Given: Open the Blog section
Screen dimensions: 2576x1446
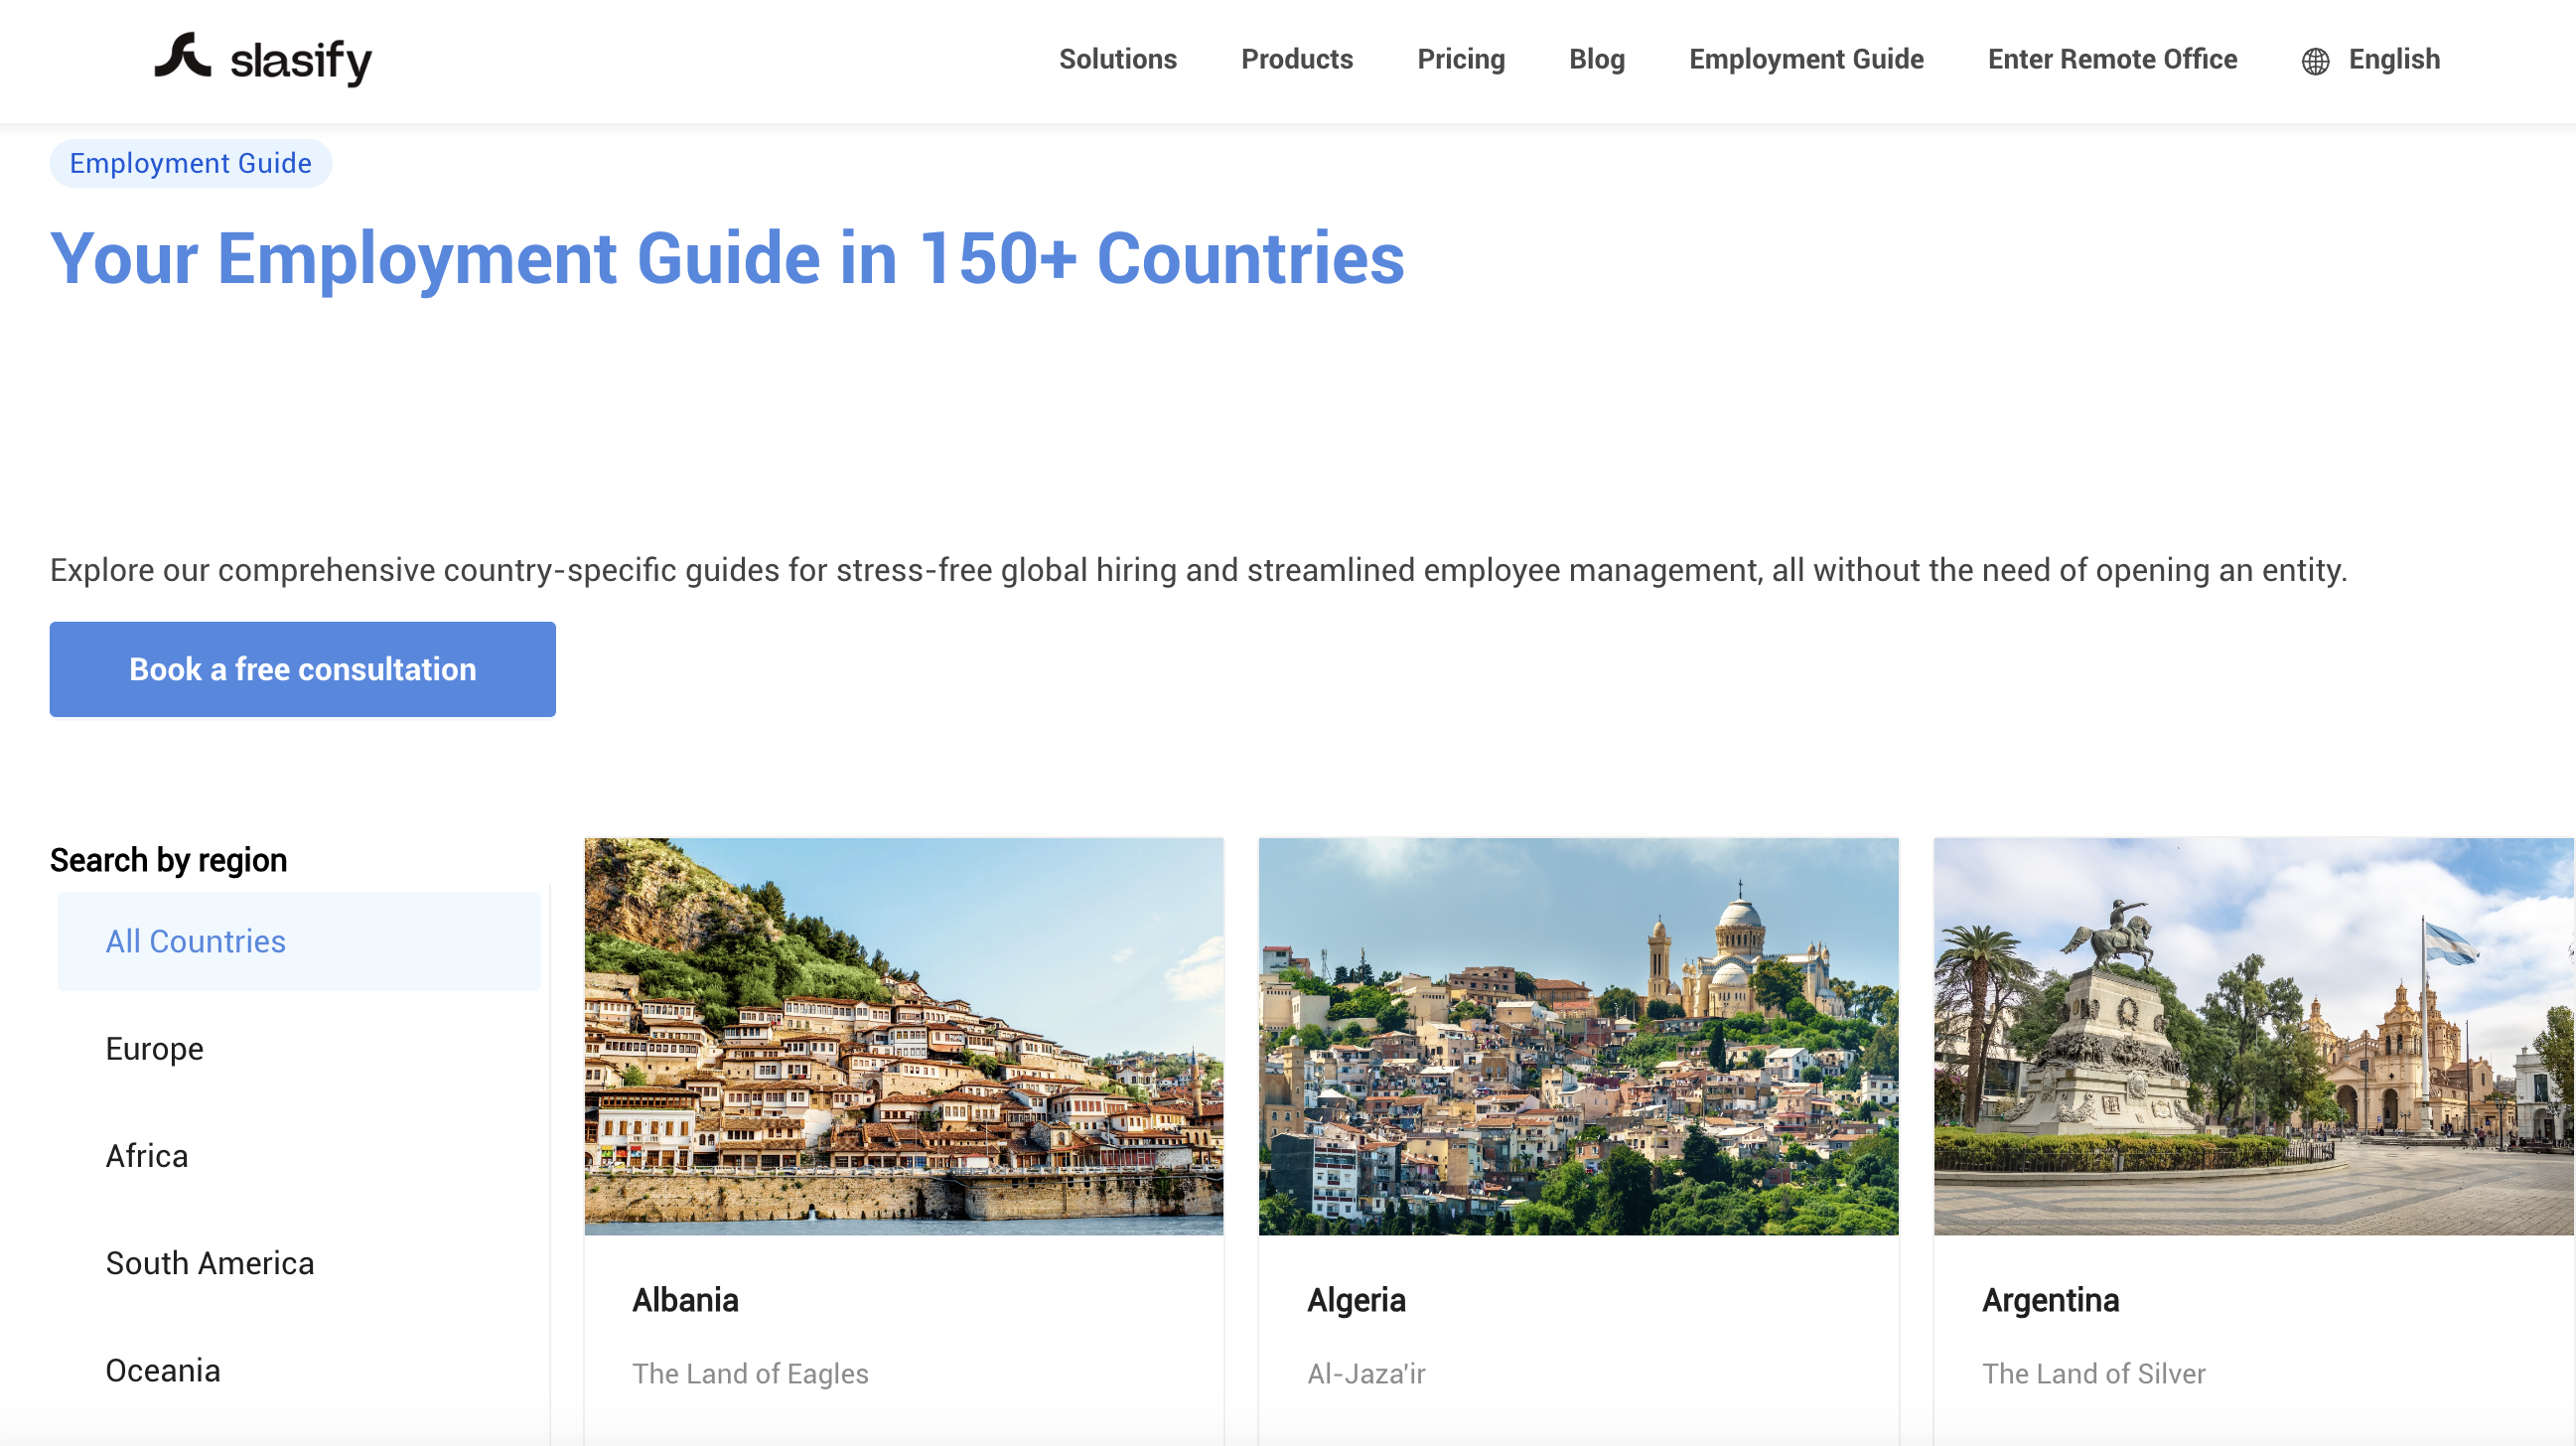Looking at the screenshot, I should (x=1596, y=60).
